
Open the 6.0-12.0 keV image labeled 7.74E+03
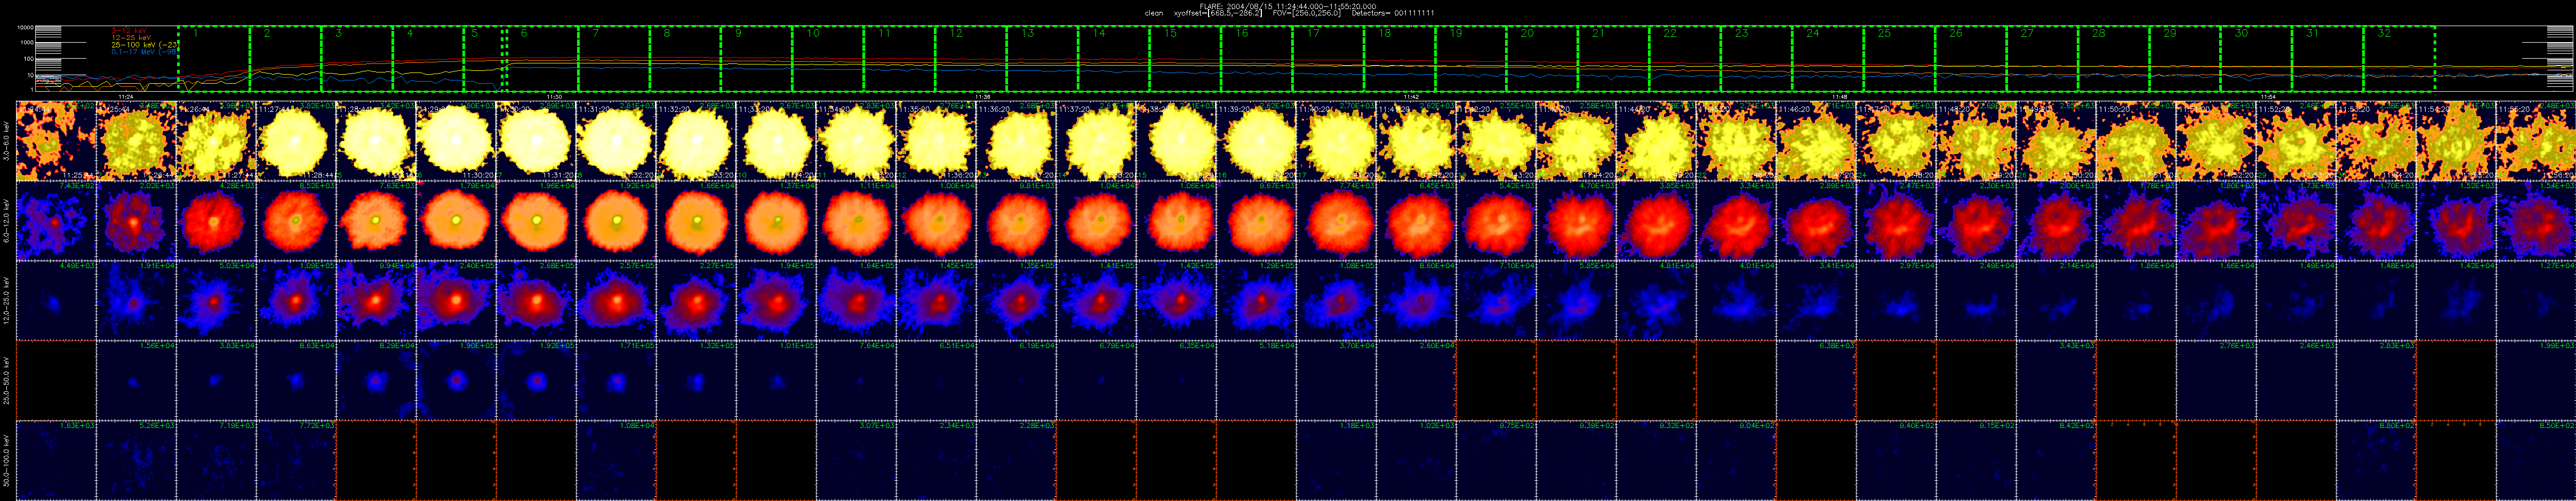1337,221
